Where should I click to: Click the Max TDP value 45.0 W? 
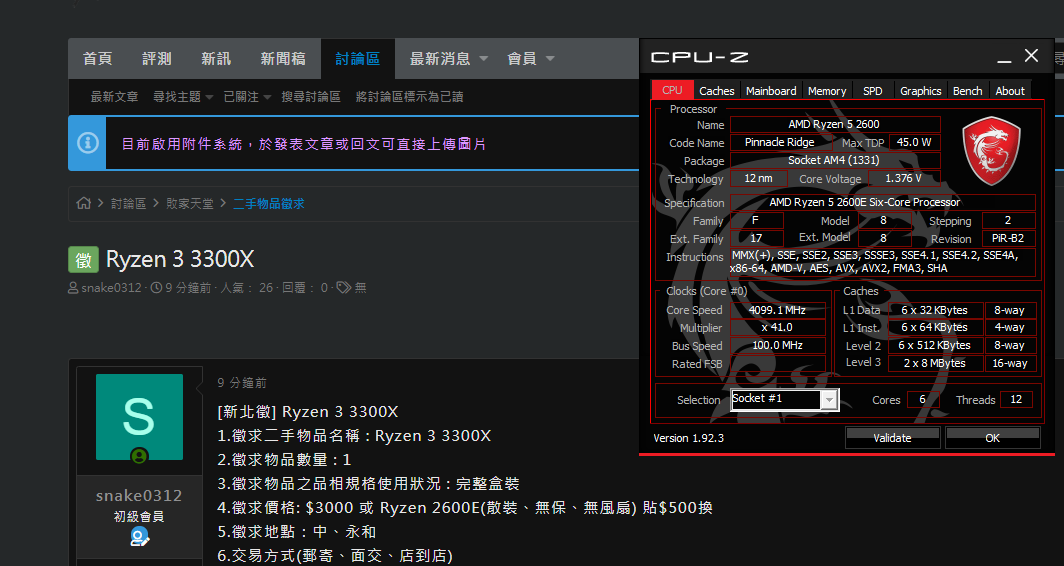(914, 143)
